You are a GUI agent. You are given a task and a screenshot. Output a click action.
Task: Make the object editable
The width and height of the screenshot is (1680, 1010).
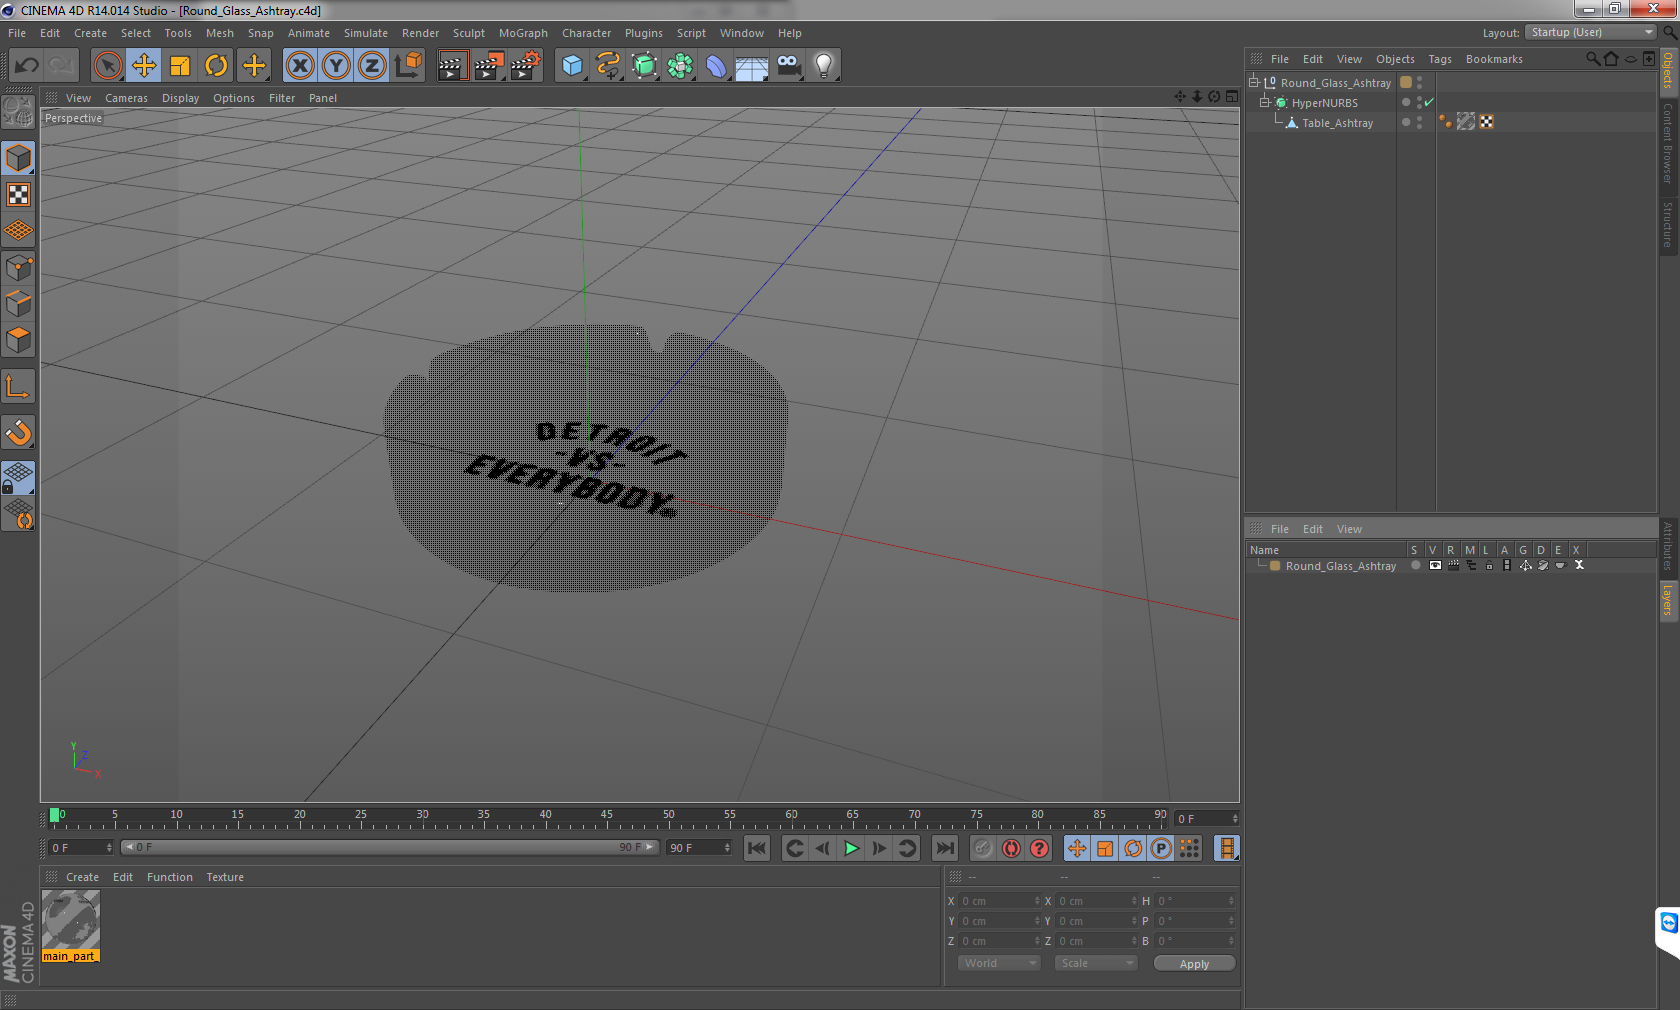point(18,112)
